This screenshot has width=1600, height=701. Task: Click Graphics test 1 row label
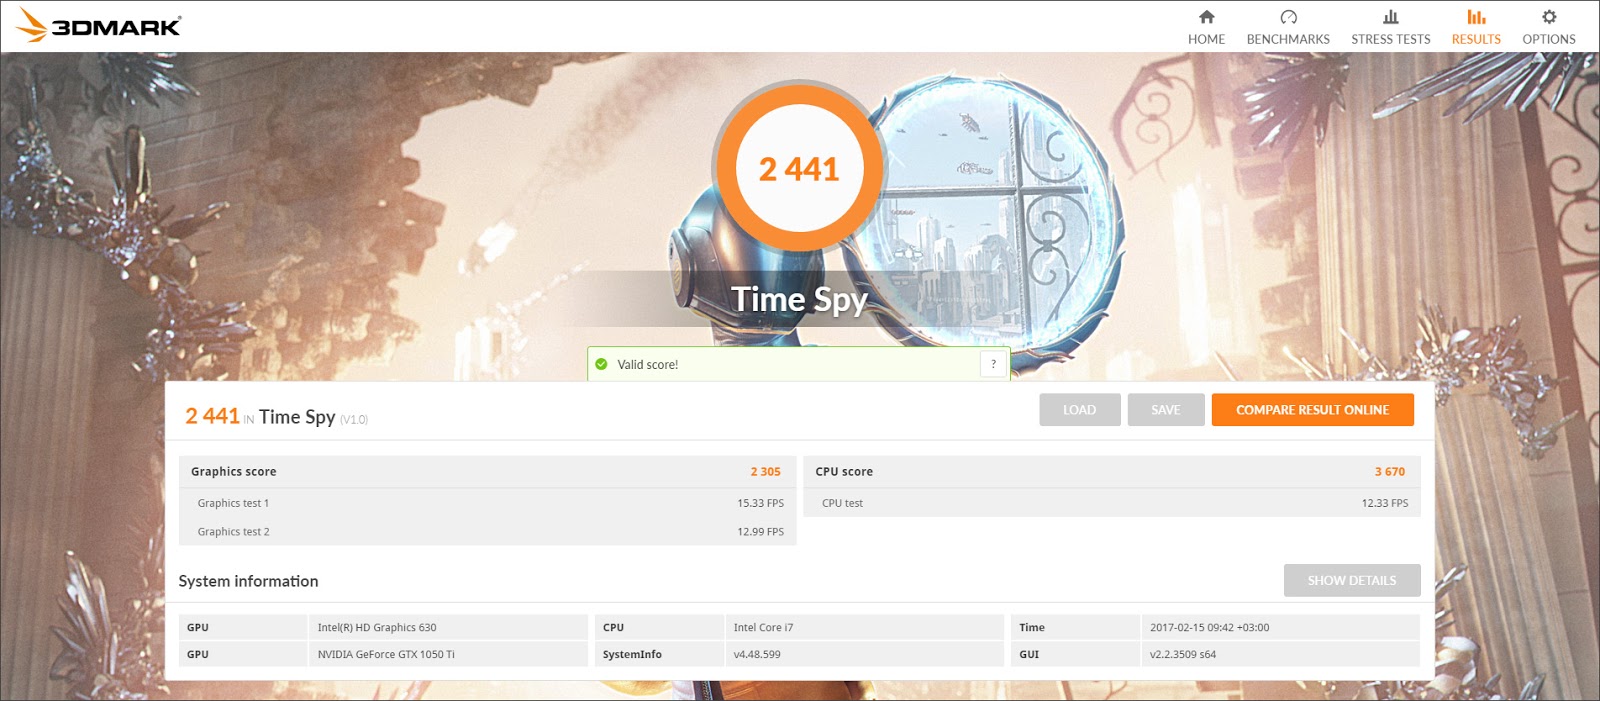click(233, 503)
